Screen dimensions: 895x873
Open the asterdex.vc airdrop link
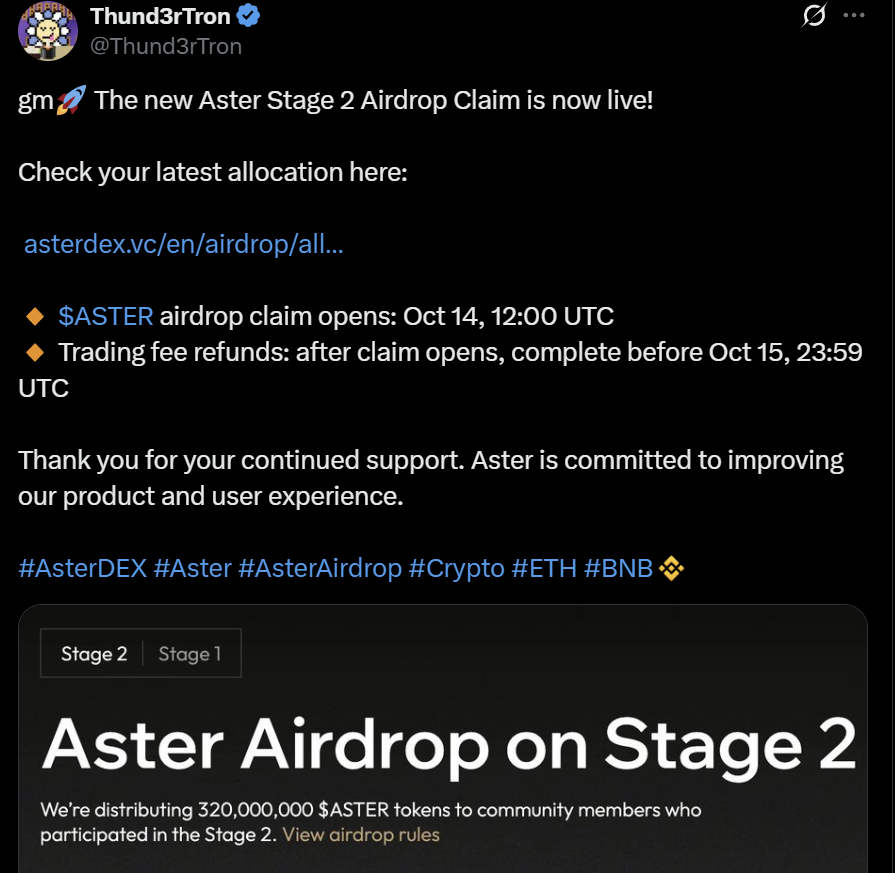tap(181, 243)
